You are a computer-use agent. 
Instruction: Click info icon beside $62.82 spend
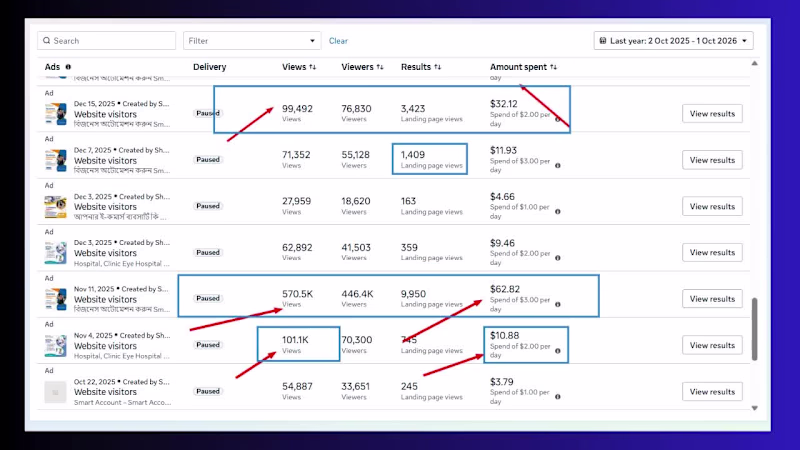[x=558, y=305]
